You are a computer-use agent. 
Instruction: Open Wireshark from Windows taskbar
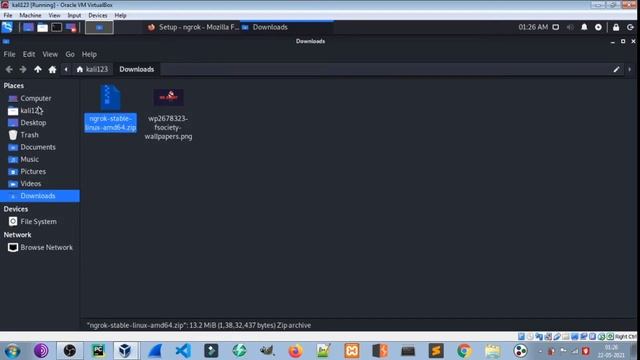155,351
